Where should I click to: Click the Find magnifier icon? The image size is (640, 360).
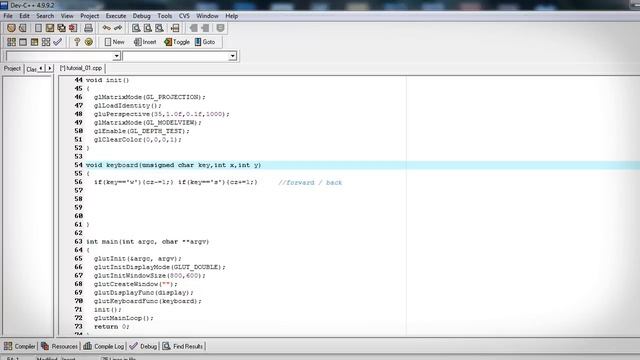tap(136, 28)
